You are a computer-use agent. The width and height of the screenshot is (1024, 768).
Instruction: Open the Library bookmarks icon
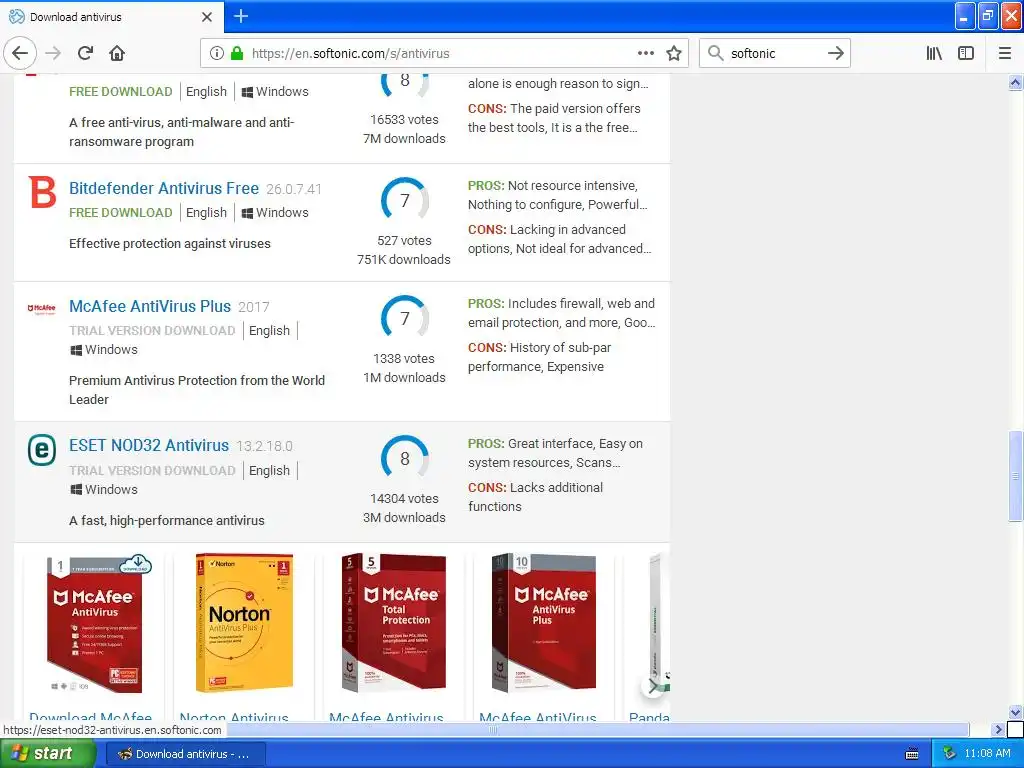click(934, 54)
